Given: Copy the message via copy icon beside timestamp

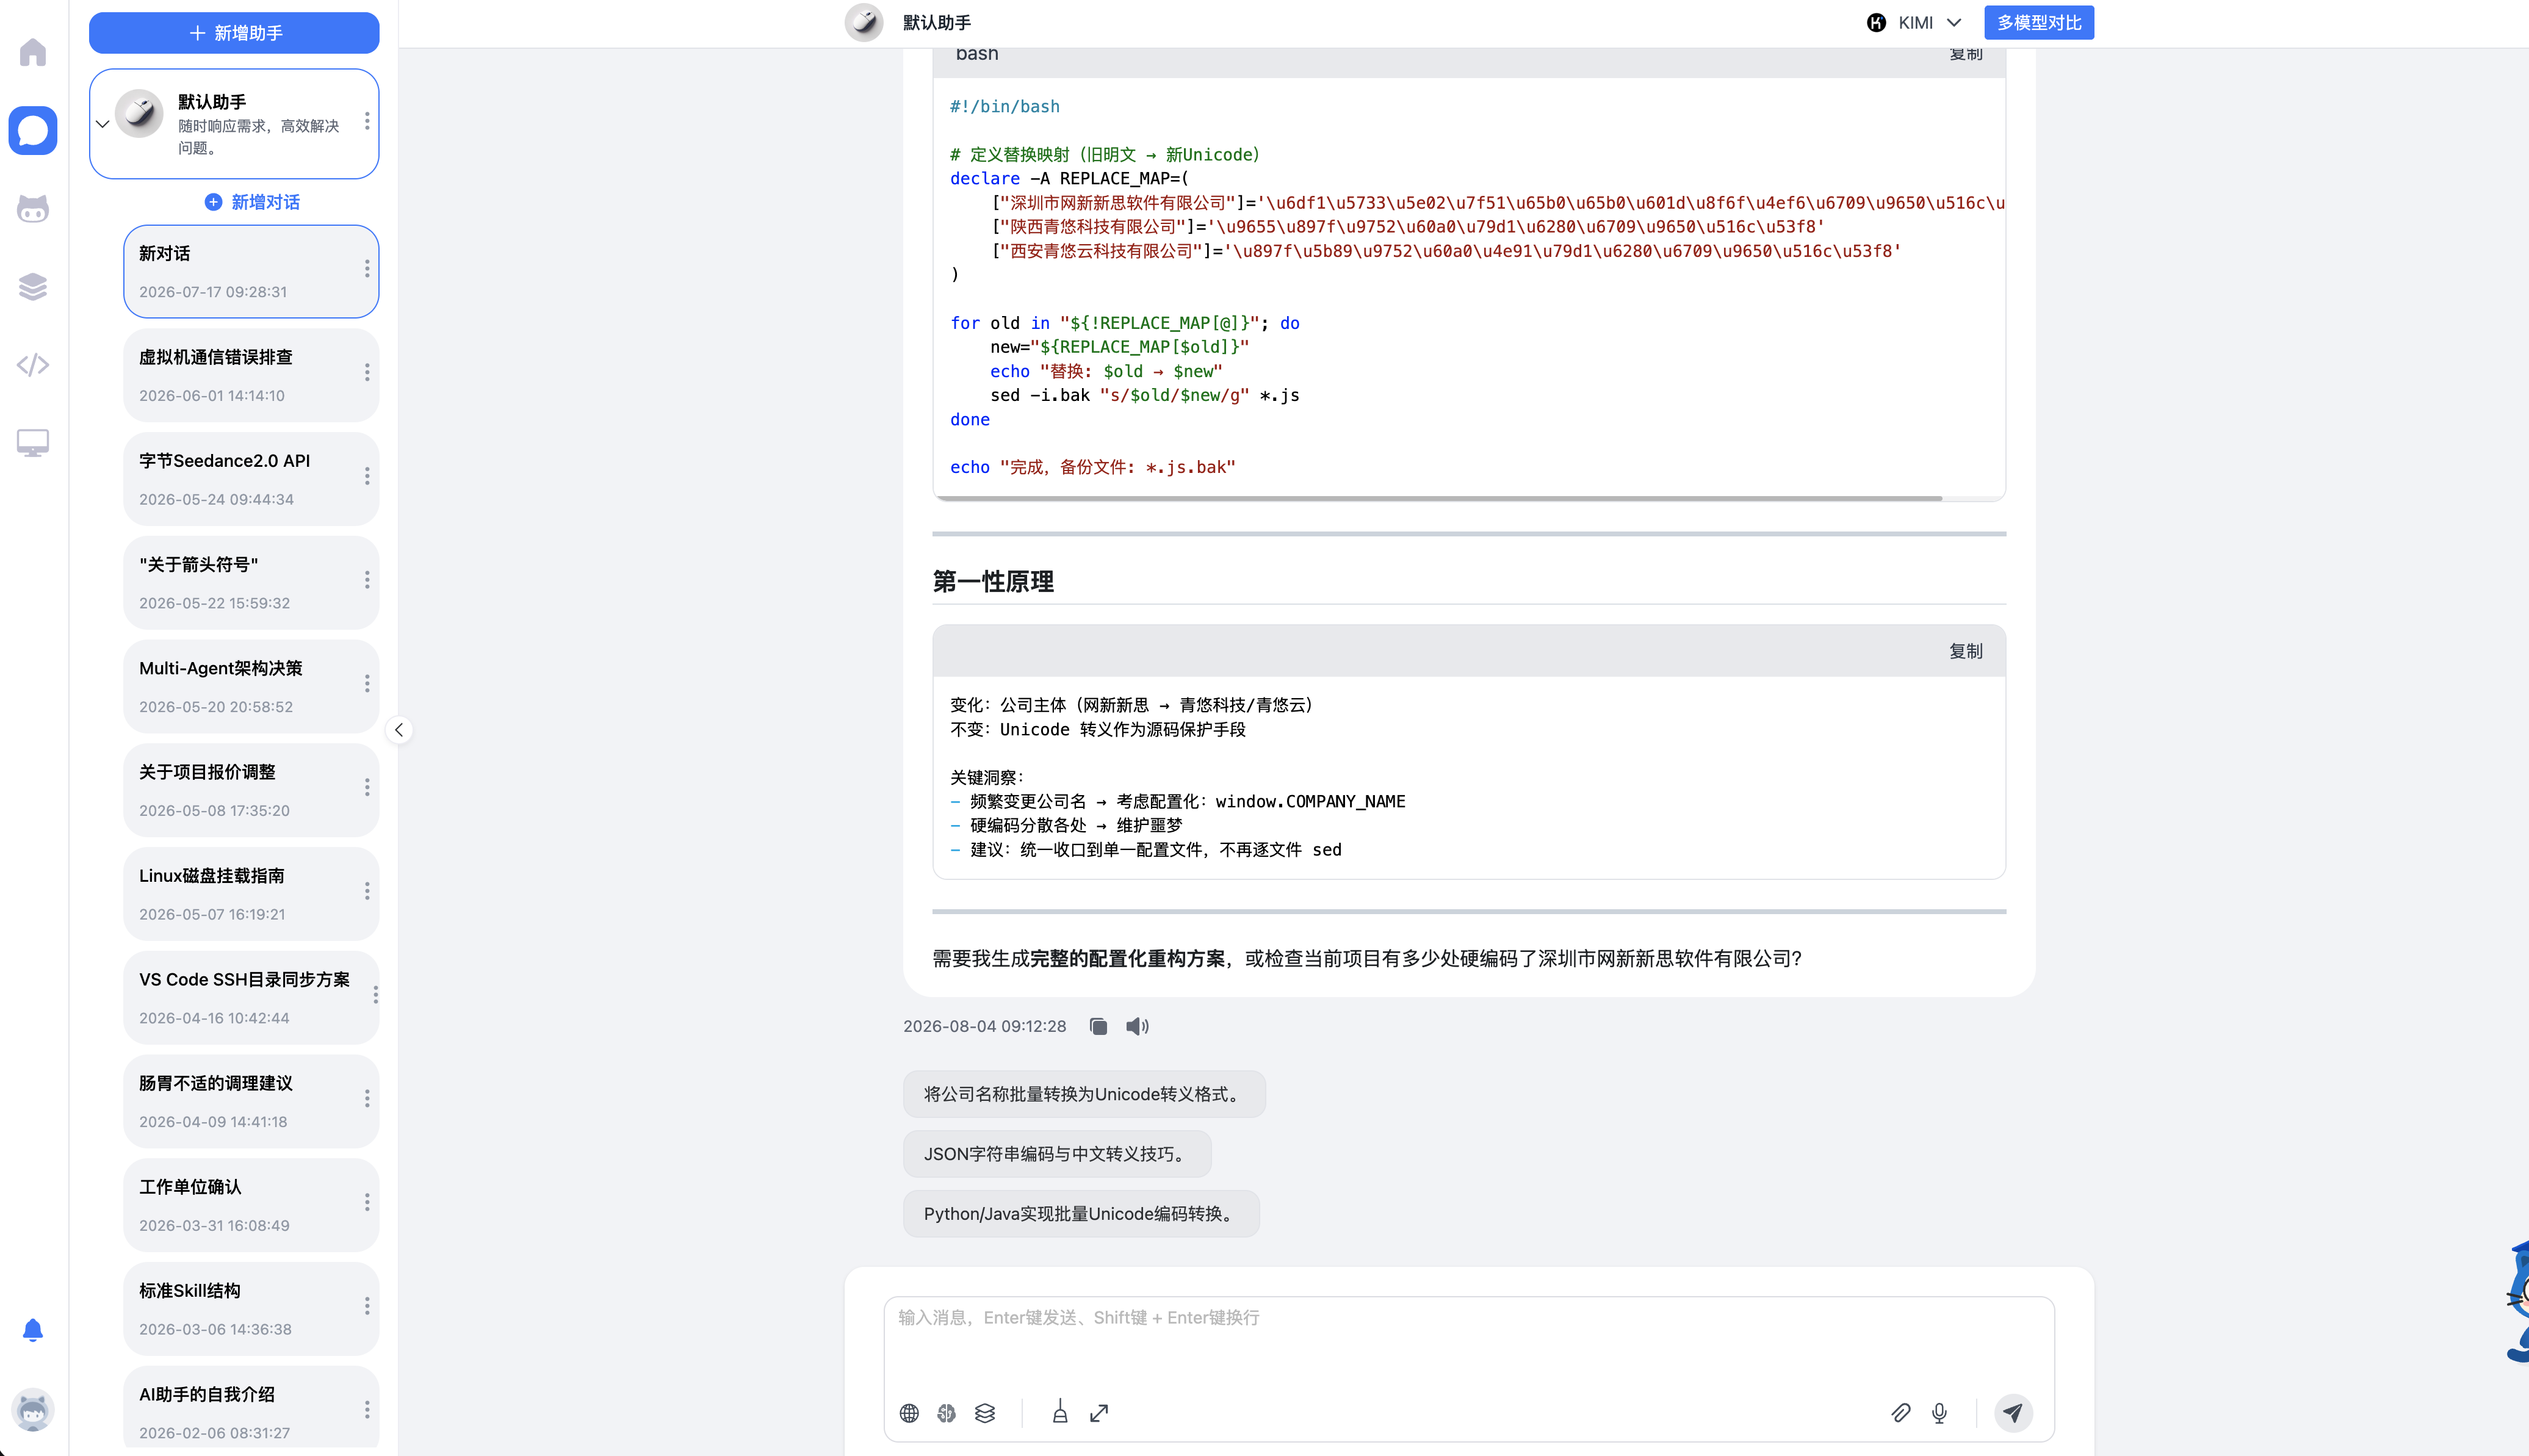Looking at the screenshot, I should click(x=1098, y=1026).
